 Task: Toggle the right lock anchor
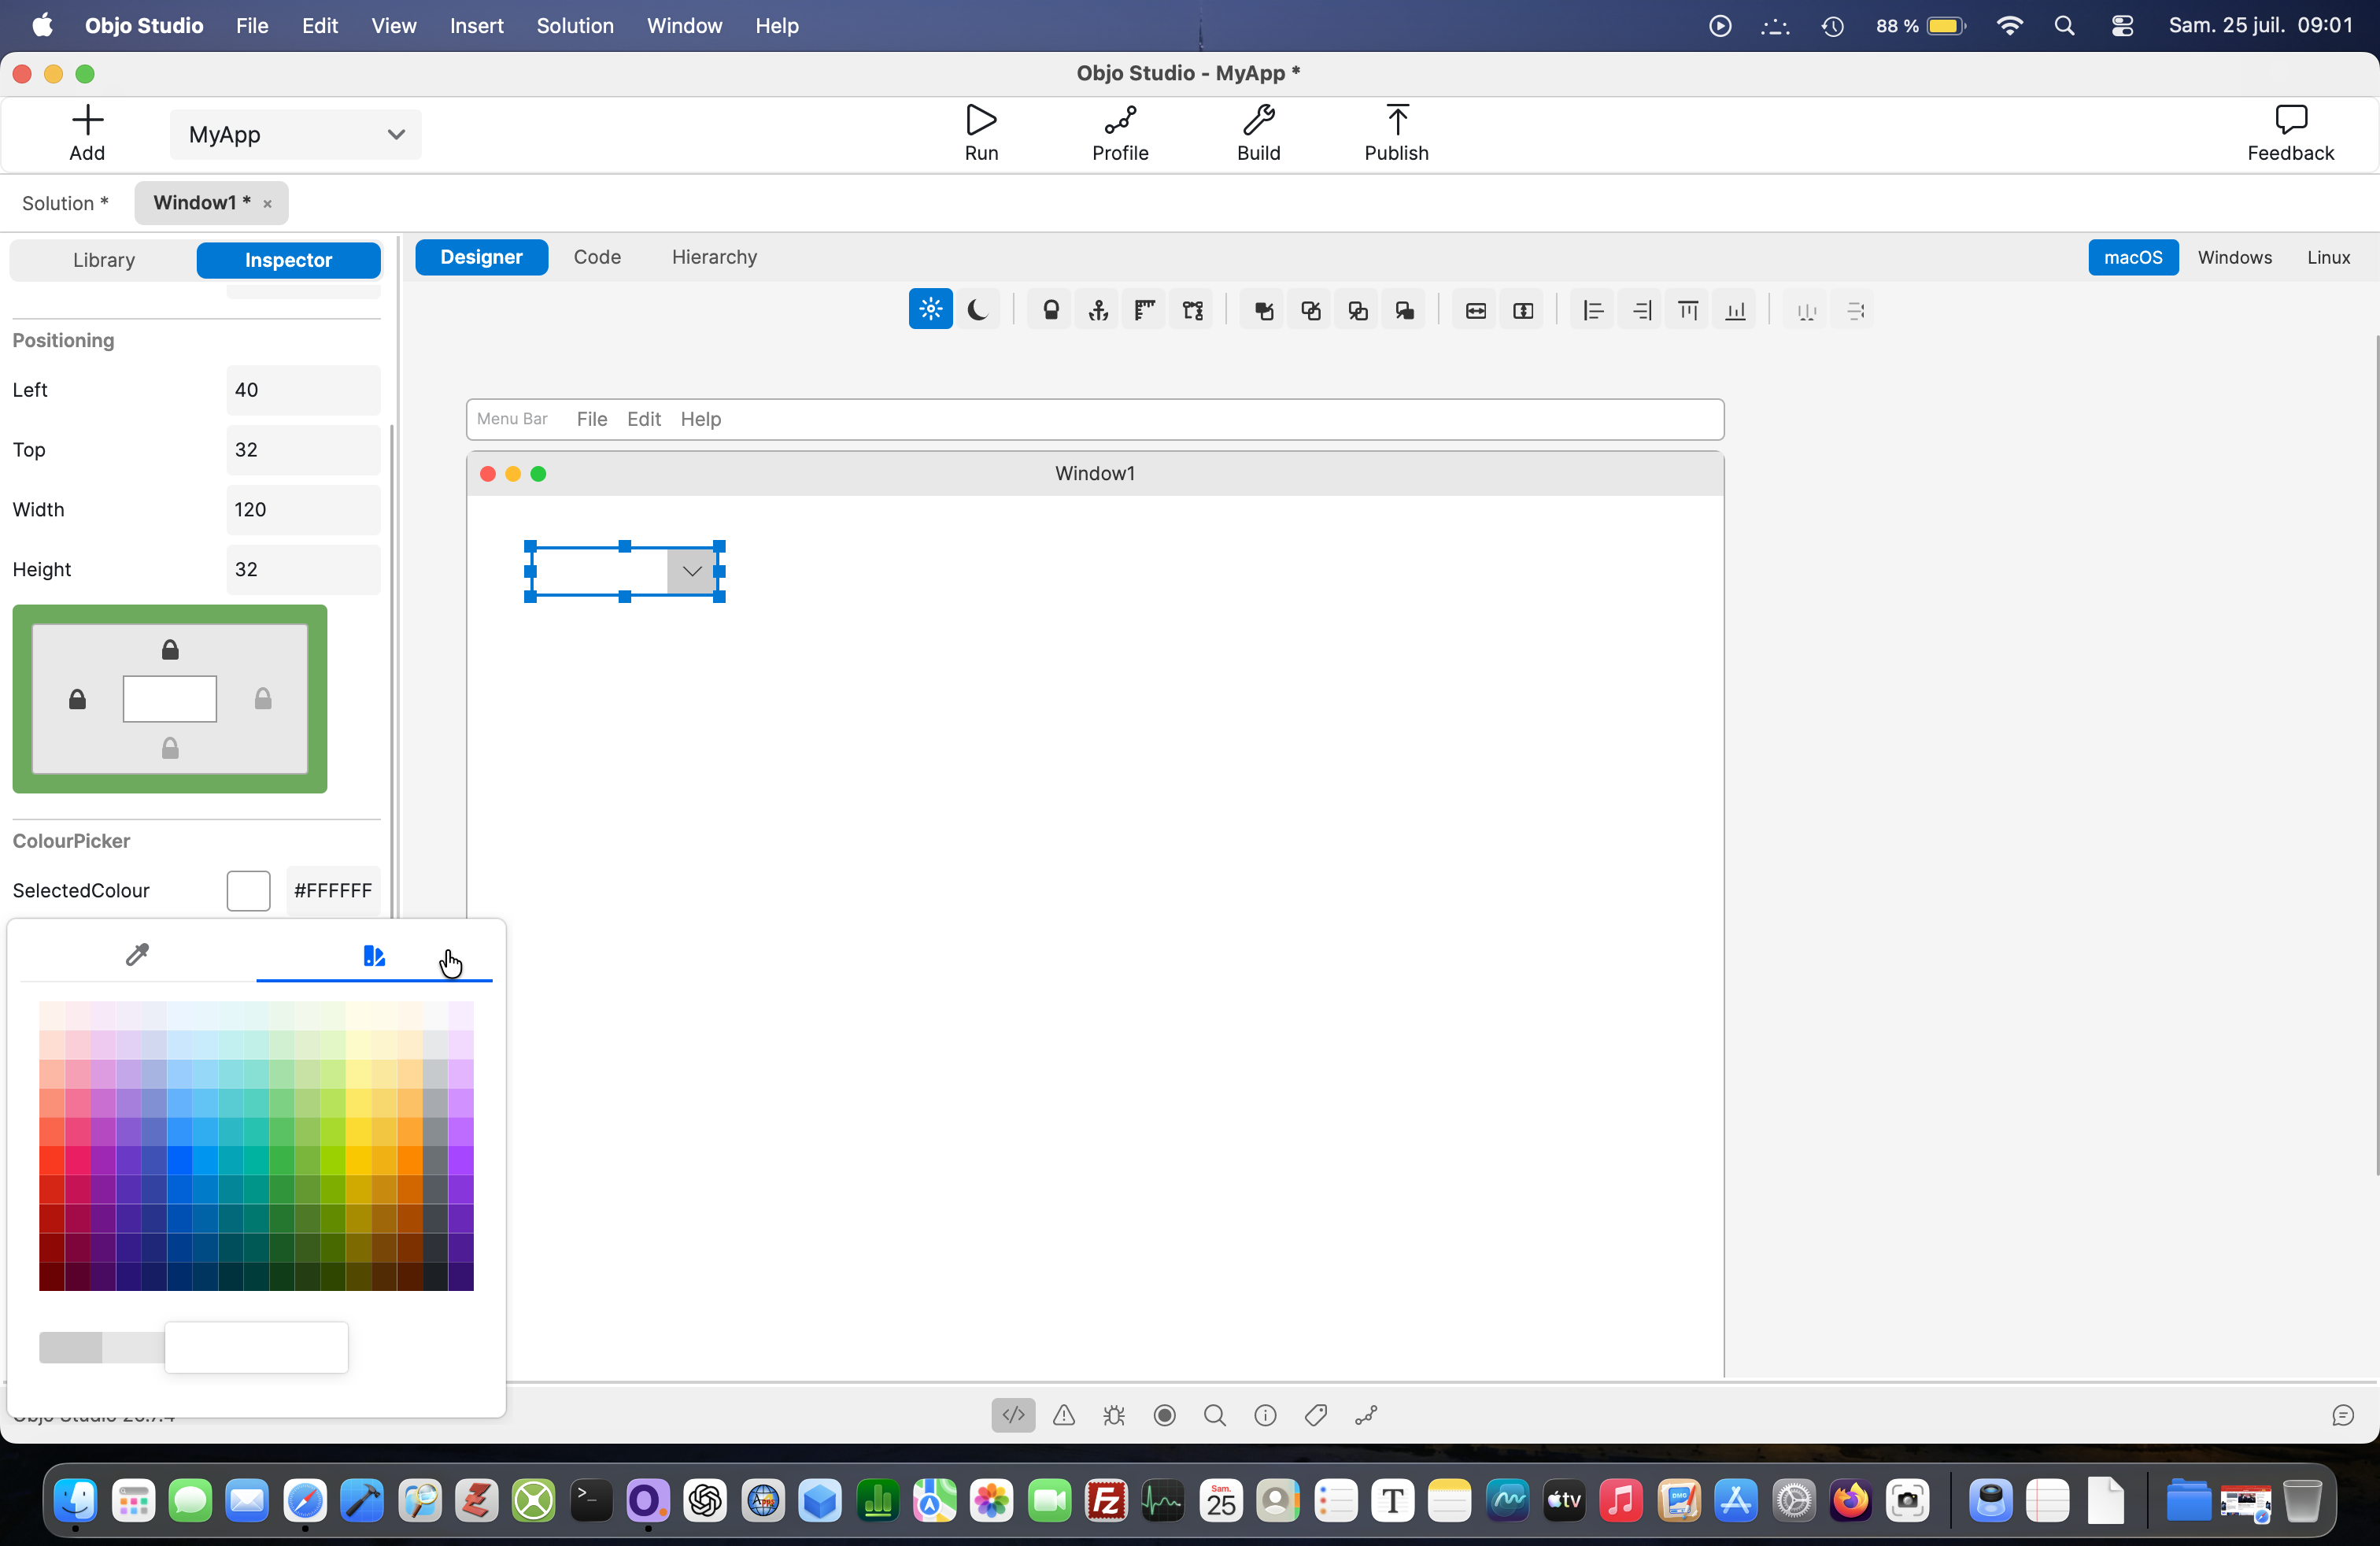click(263, 699)
